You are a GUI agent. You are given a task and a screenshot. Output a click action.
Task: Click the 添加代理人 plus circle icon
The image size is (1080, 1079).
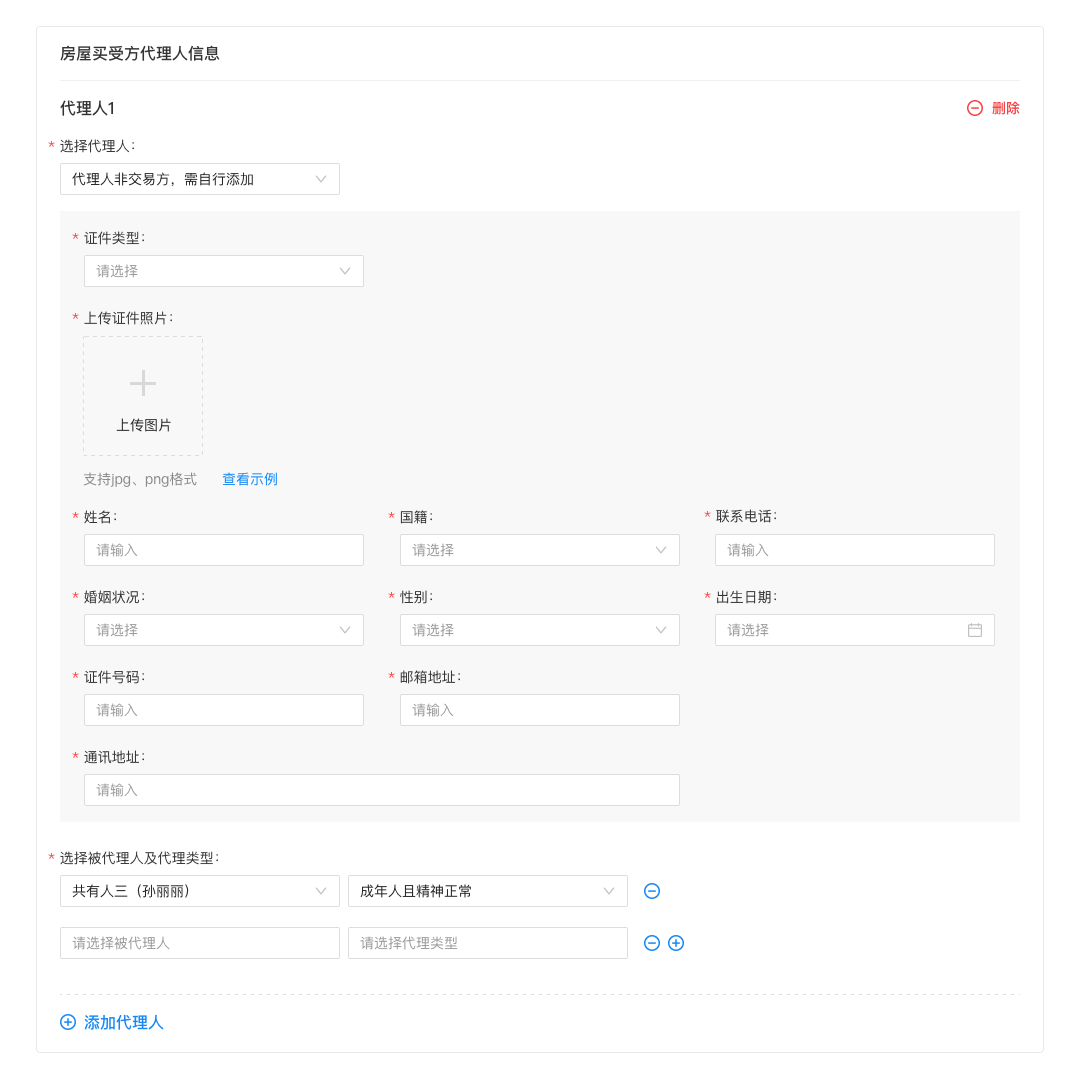pyautogui.click(x=68, y=1022)
